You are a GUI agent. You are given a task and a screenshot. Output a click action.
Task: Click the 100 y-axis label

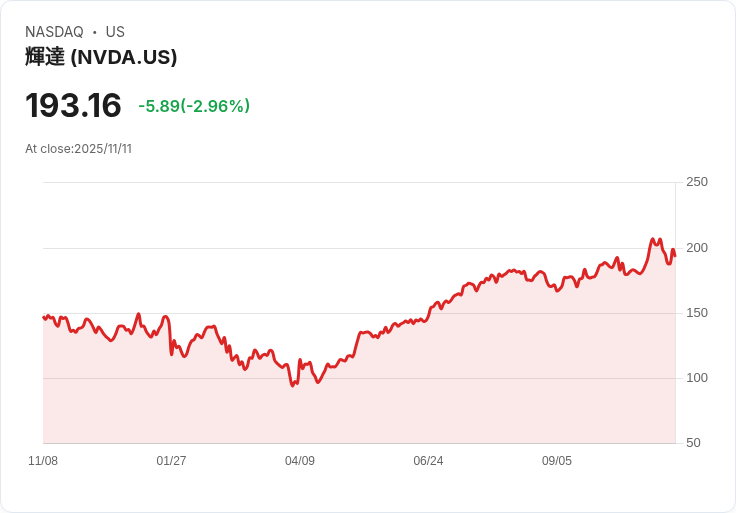pos(697,377)
